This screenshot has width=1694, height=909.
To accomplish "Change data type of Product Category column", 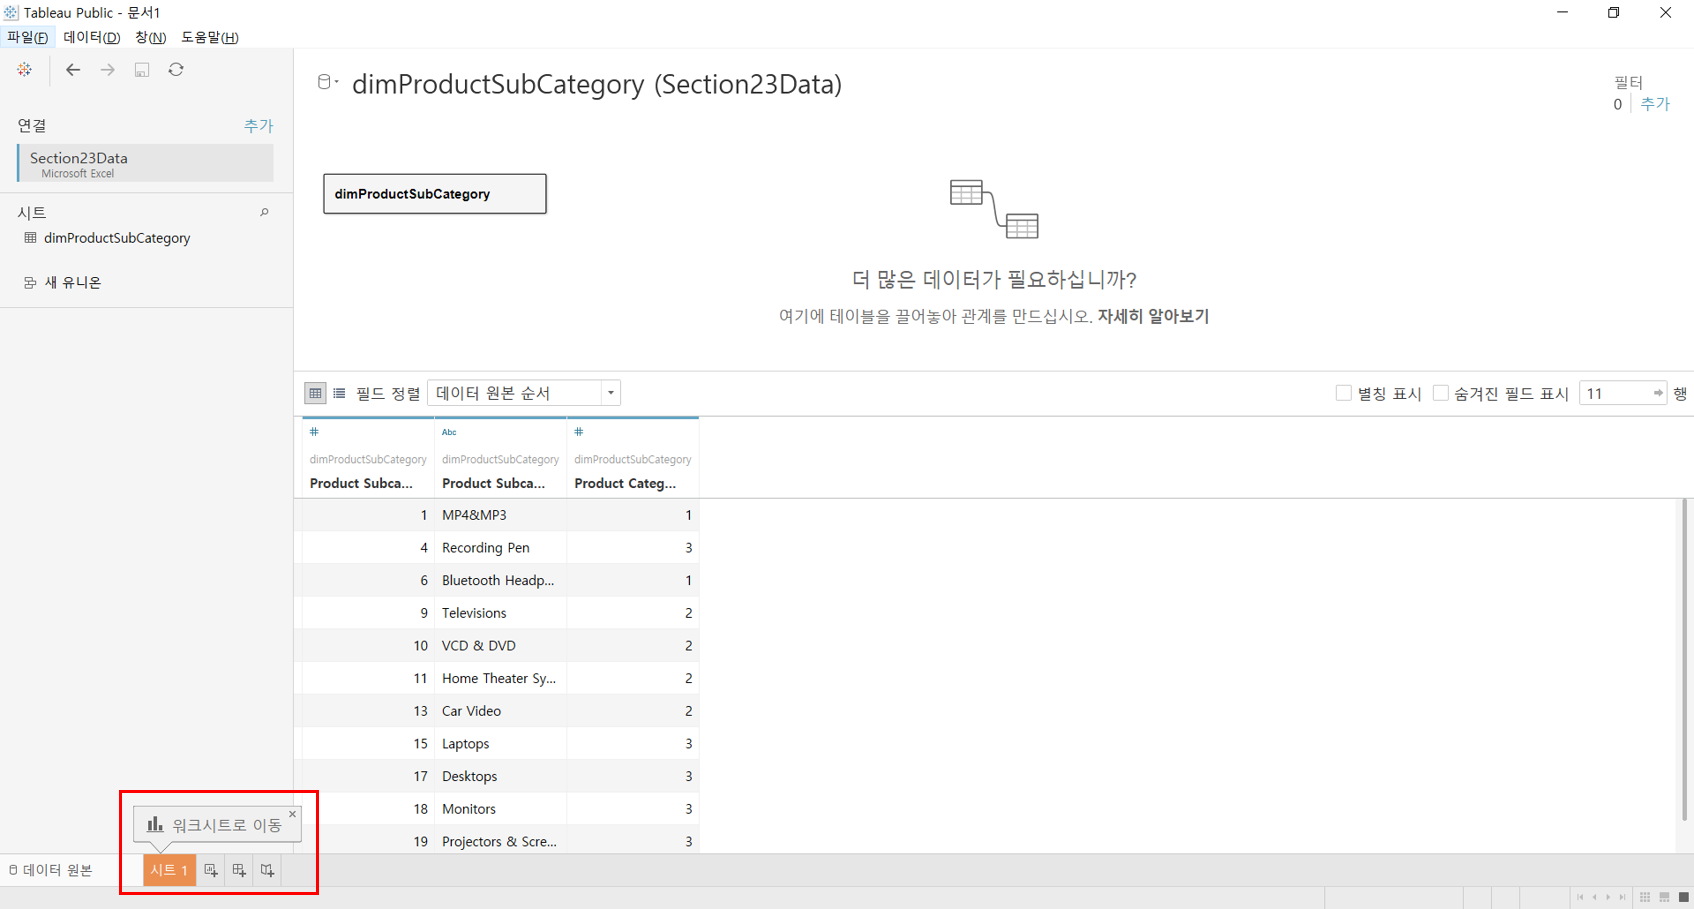I will coord(579,432).
